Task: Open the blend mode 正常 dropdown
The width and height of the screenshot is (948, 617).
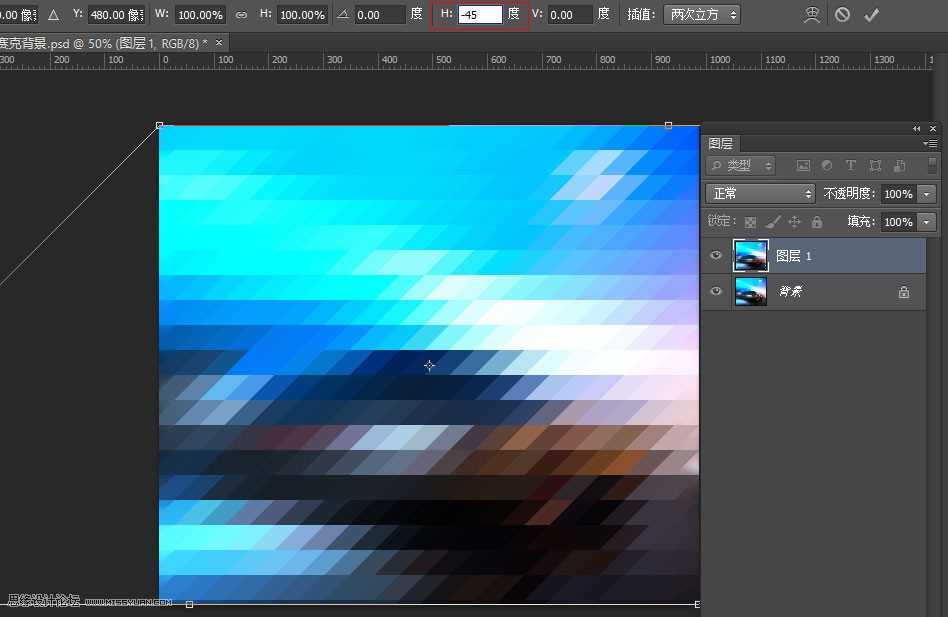Action: [760, 193]
